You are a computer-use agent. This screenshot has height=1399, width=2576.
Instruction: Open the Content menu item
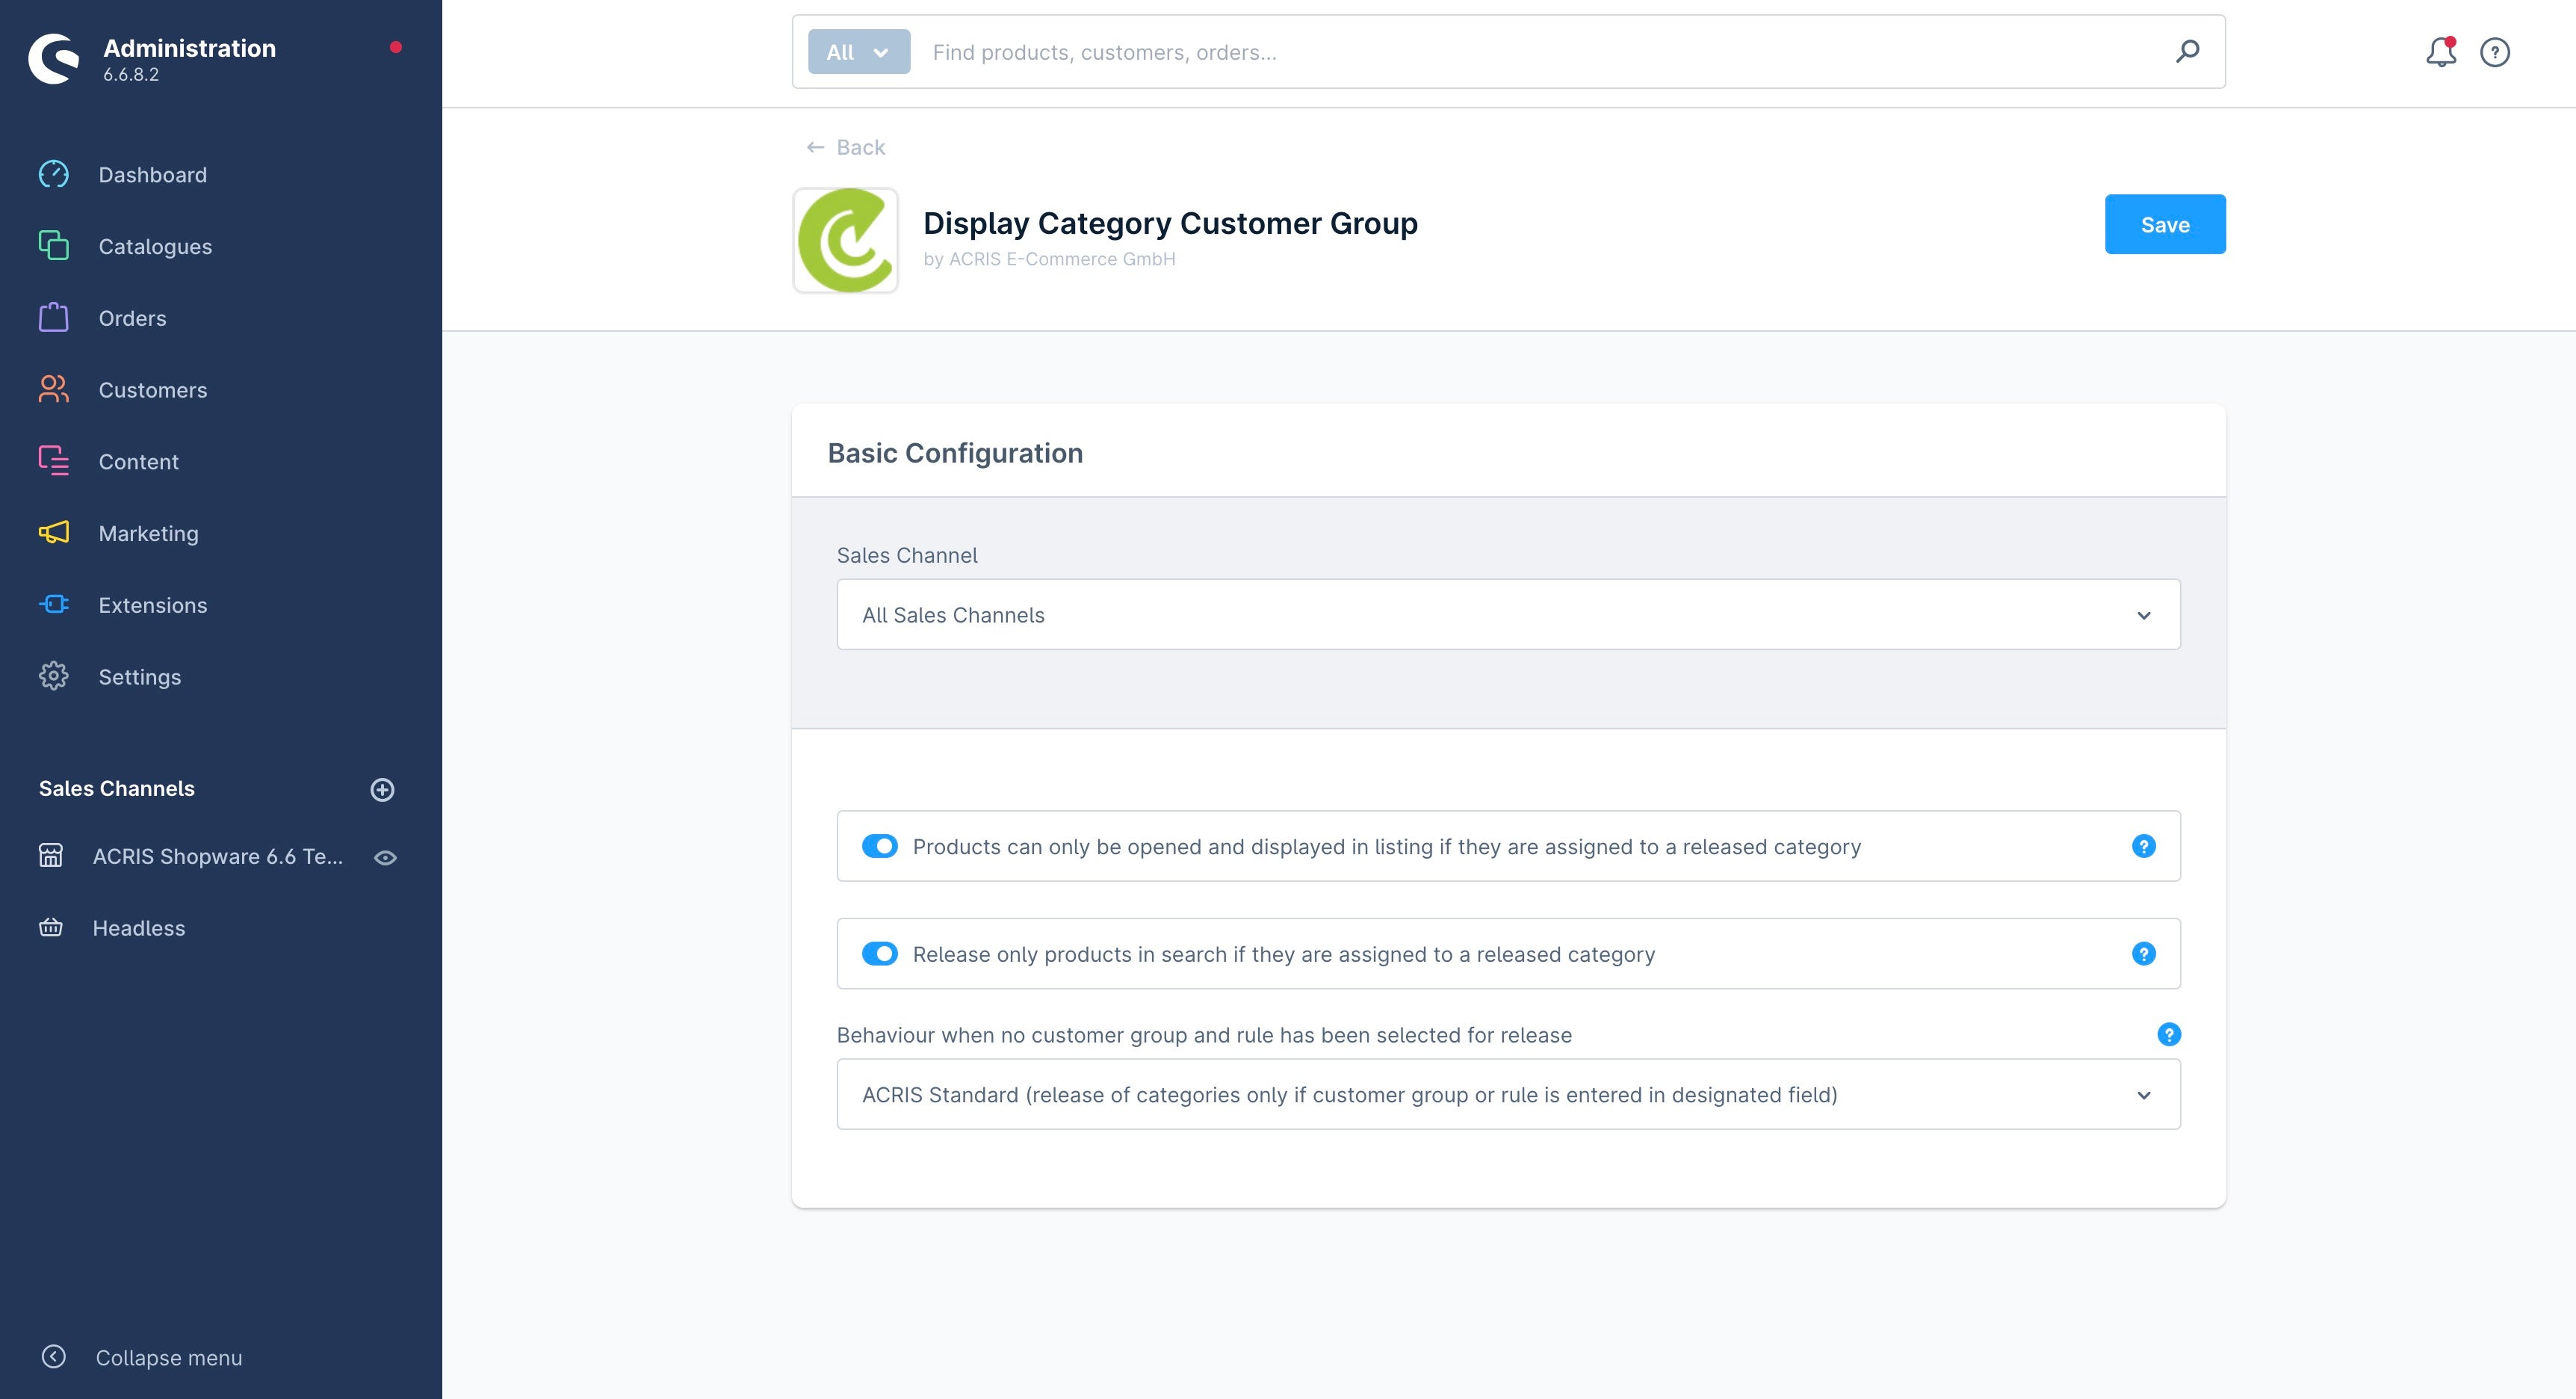click(x=138, y=462)
